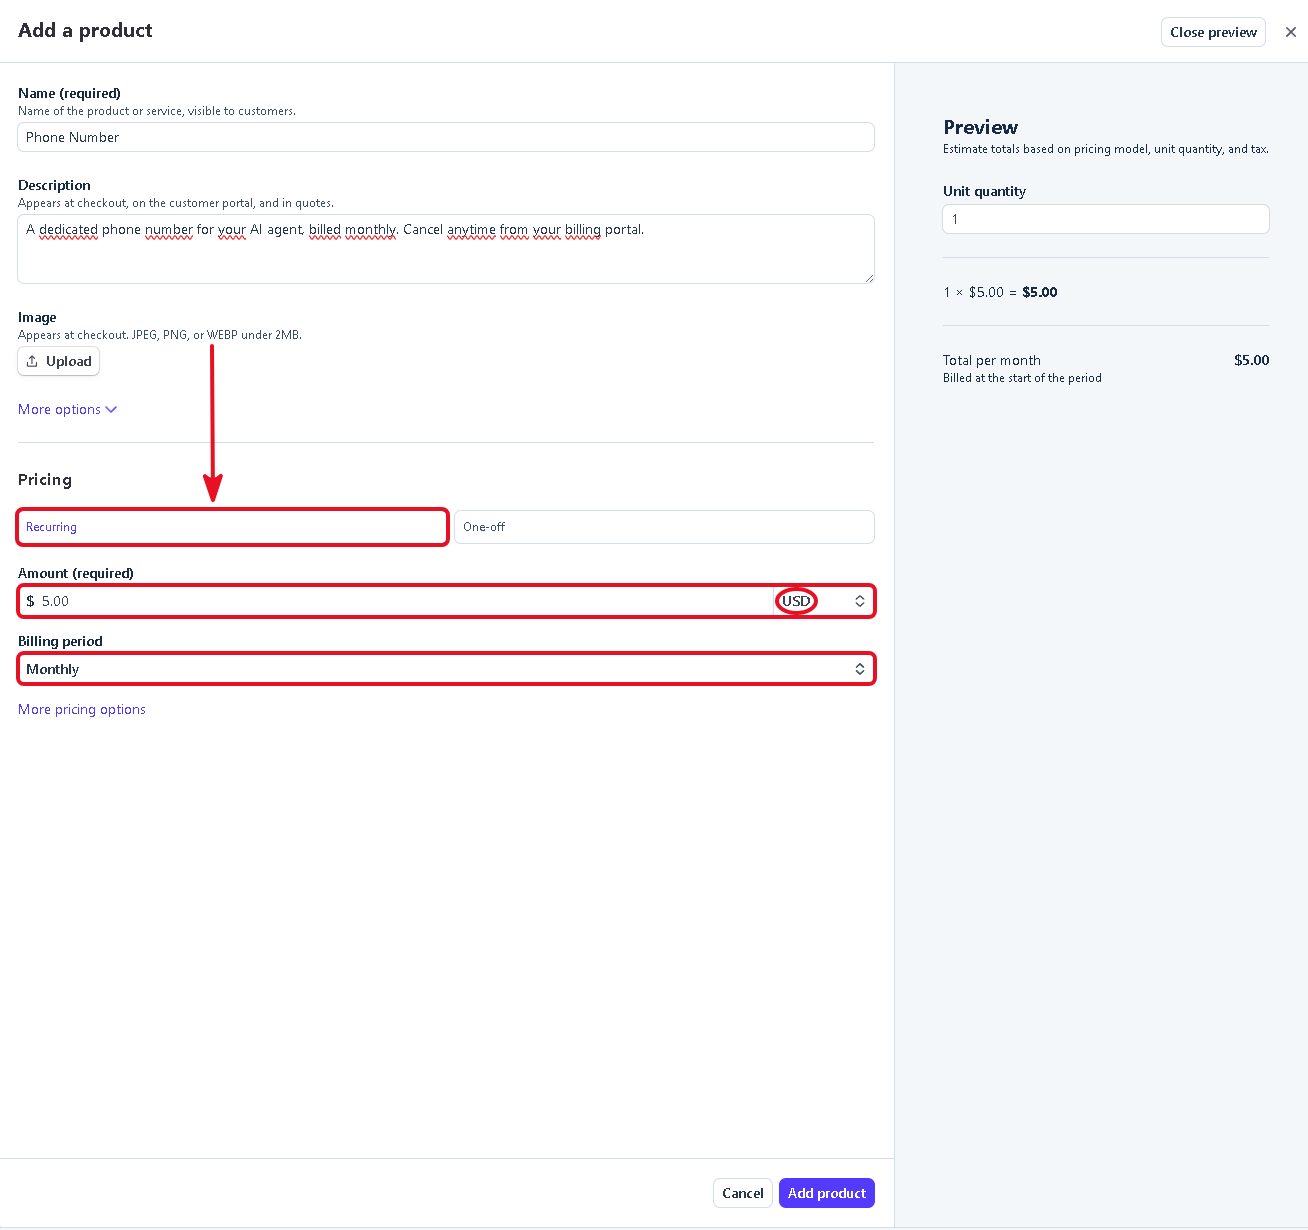This screenshot has height=1230, width=1308.
Task: Edit the Unit quantity field
Action: pos(1106,219)
